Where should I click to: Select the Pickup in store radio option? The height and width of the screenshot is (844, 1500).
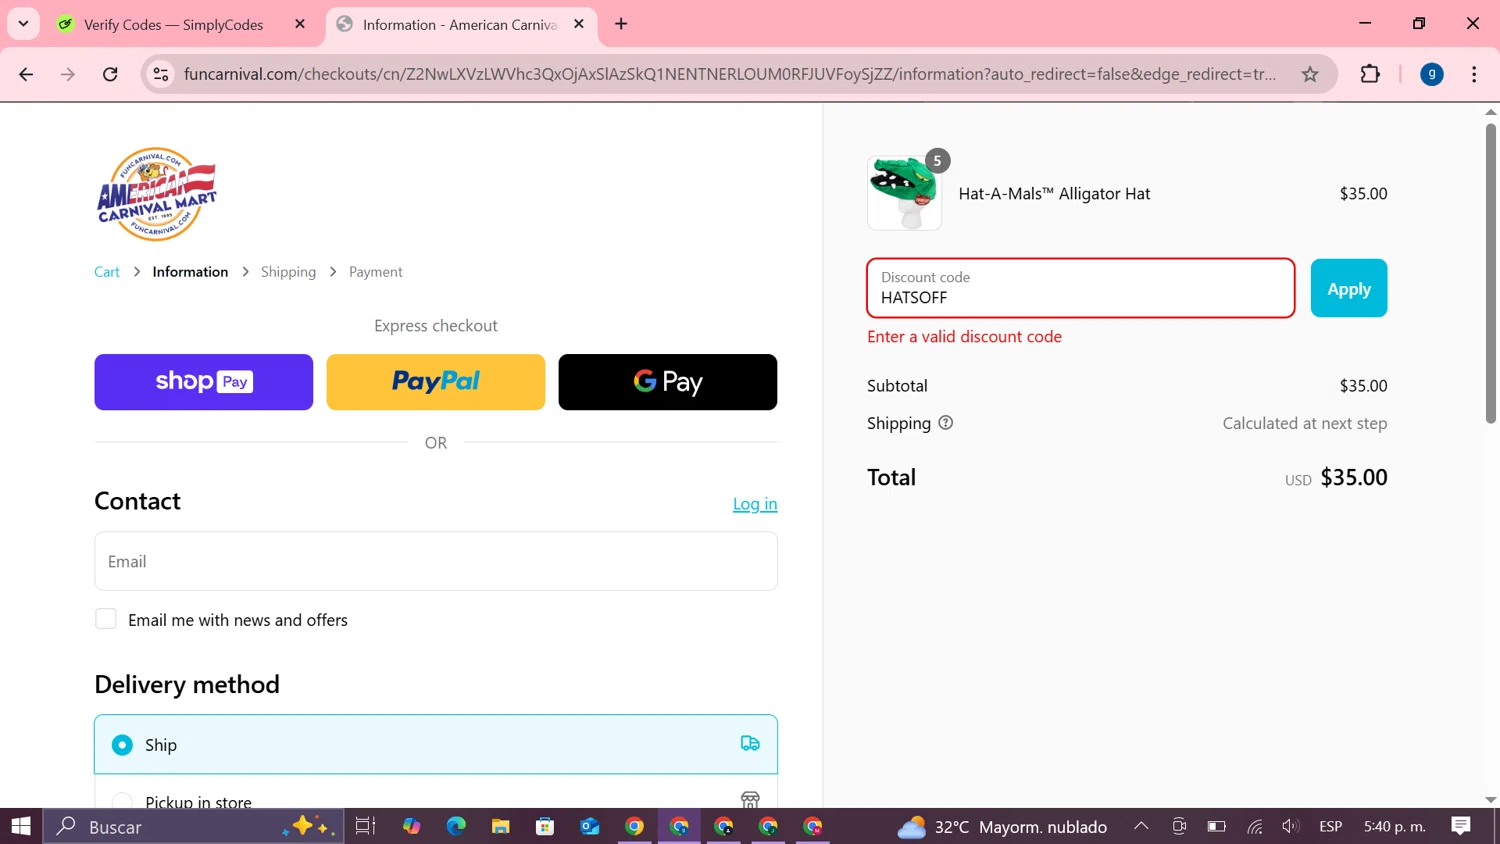122,802
